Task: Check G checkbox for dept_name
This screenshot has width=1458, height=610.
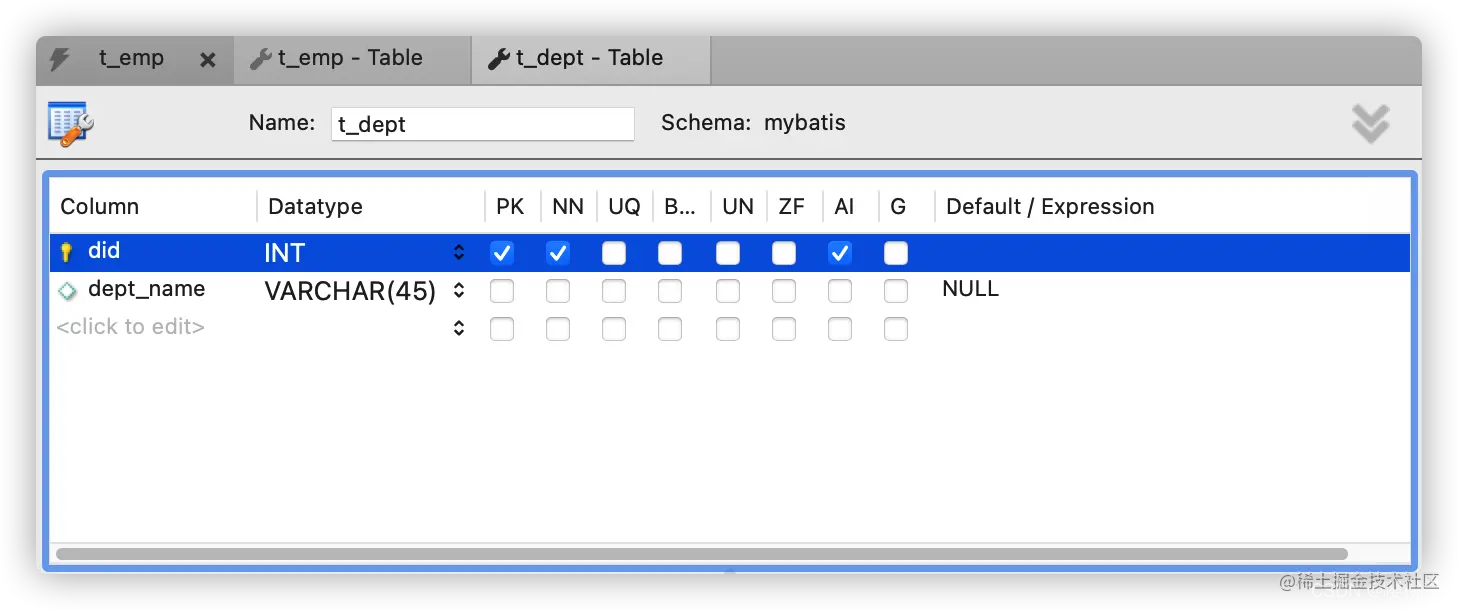Action: 896,291
